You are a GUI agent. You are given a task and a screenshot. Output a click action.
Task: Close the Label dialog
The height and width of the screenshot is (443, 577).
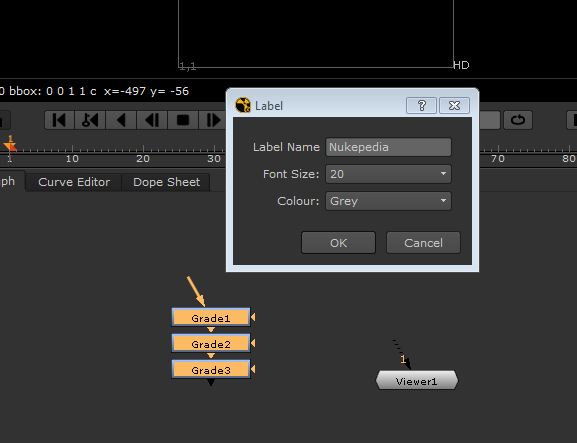click(x=454, y=106)
